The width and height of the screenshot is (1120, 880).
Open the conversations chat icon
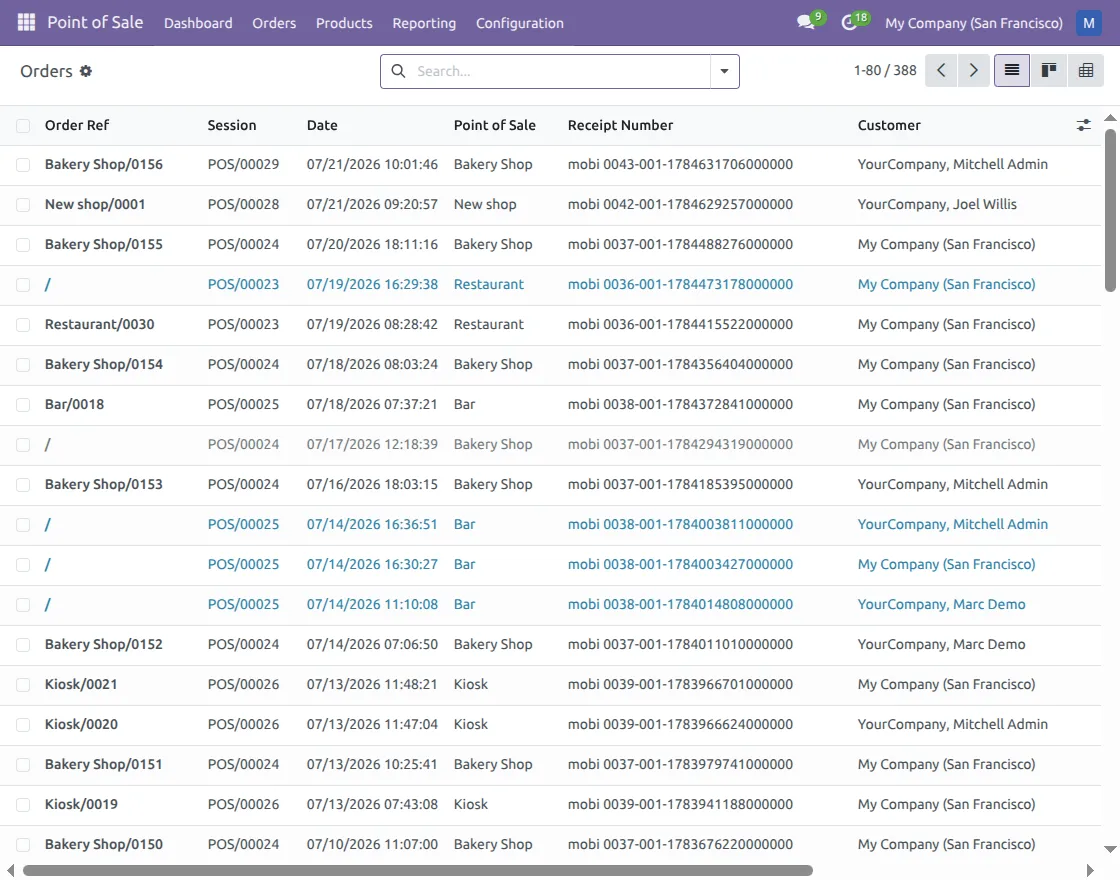(x=806, y=21)
